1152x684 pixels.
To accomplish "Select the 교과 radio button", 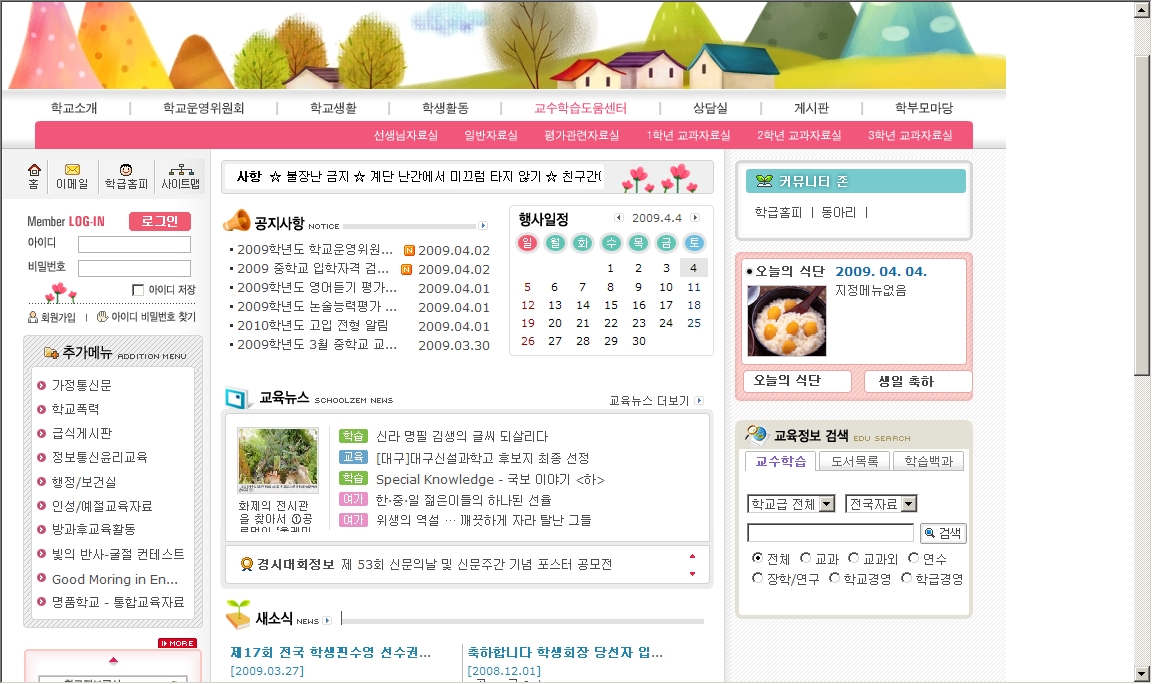I will click(x=806, y=558).
